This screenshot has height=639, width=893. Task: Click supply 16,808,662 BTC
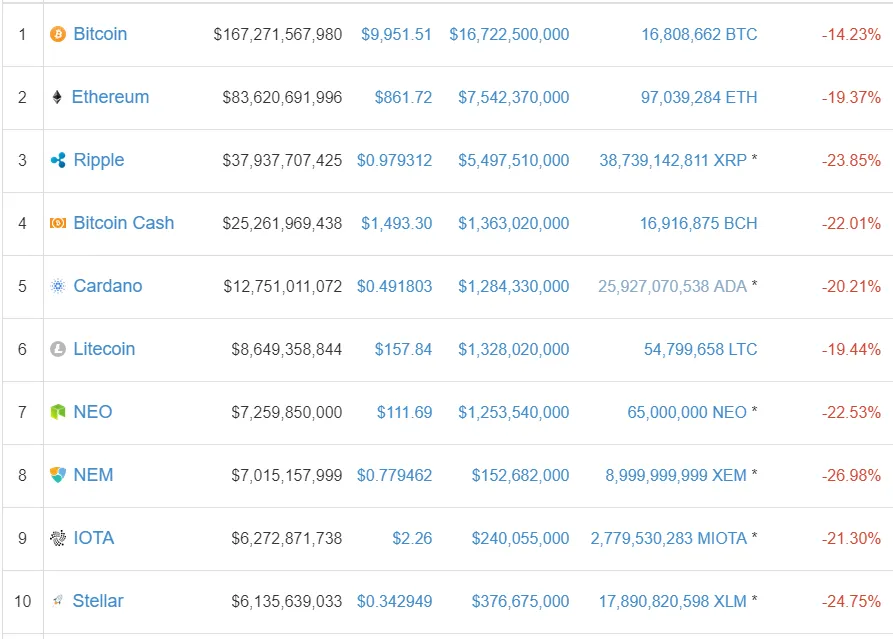(699, 35)
